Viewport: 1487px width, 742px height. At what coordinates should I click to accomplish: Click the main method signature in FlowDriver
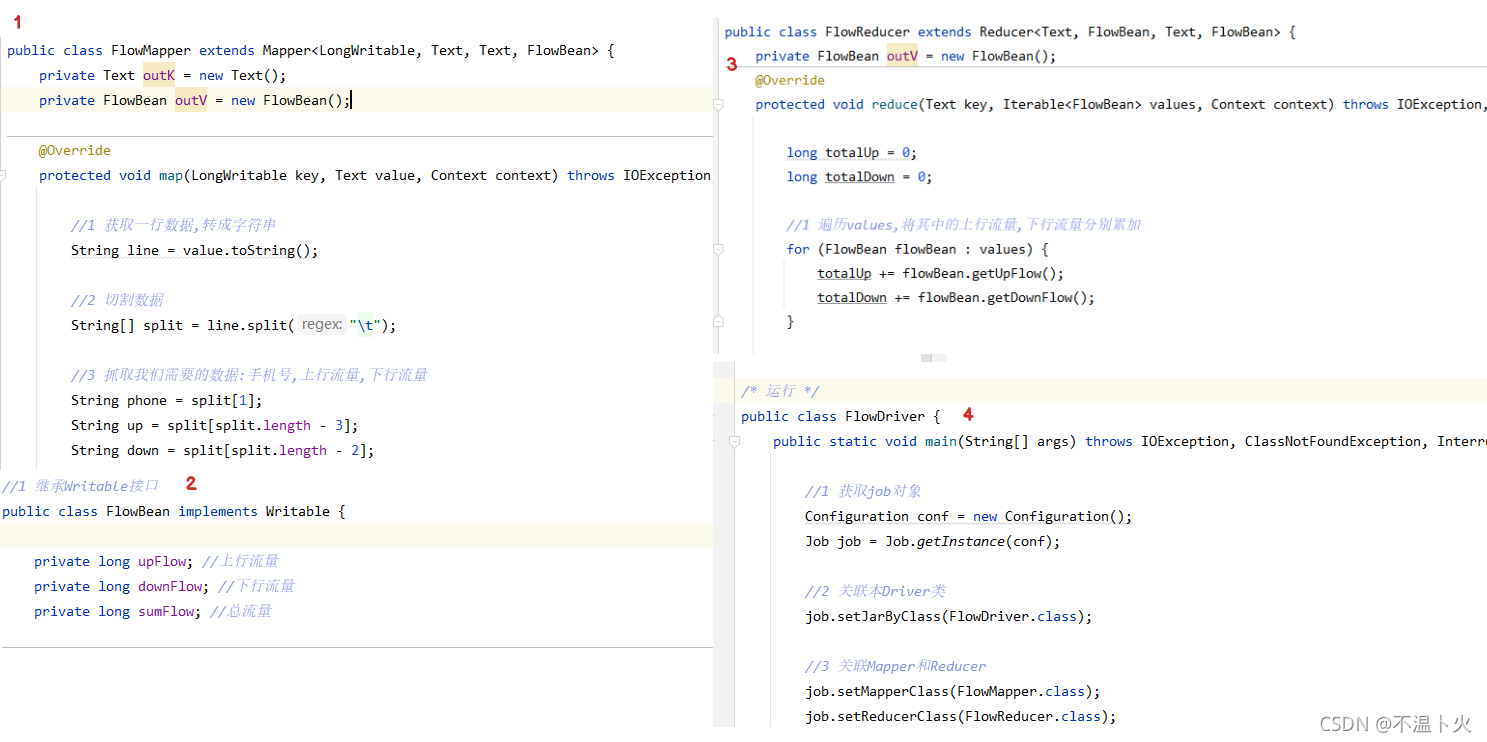pyautogui.click(x=1130, y=441)
